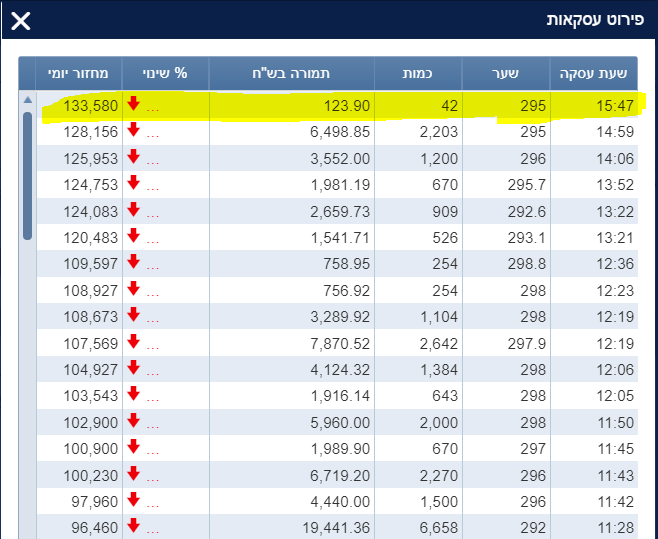Click red down arrow in 13:52 row
The height and width of the screenshot is (539, 658).
(x=133, y=184)
